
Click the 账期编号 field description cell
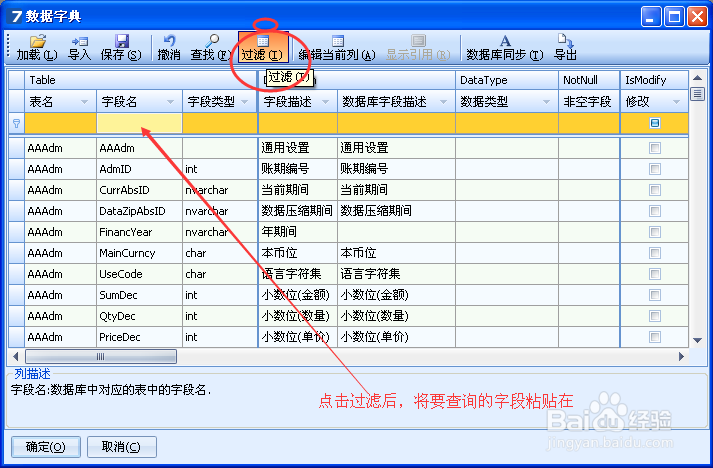tap(298, 169)
